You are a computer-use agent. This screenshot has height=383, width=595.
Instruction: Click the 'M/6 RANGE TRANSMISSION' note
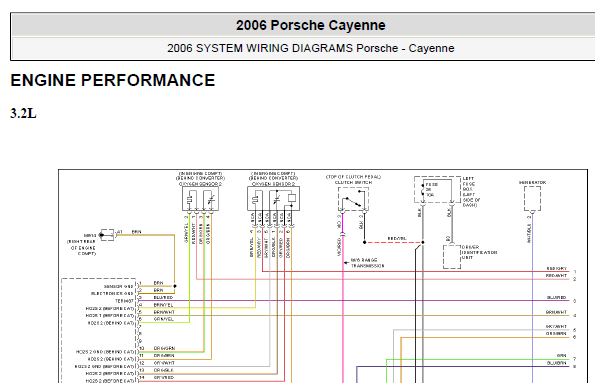click(x=367, y=263)
